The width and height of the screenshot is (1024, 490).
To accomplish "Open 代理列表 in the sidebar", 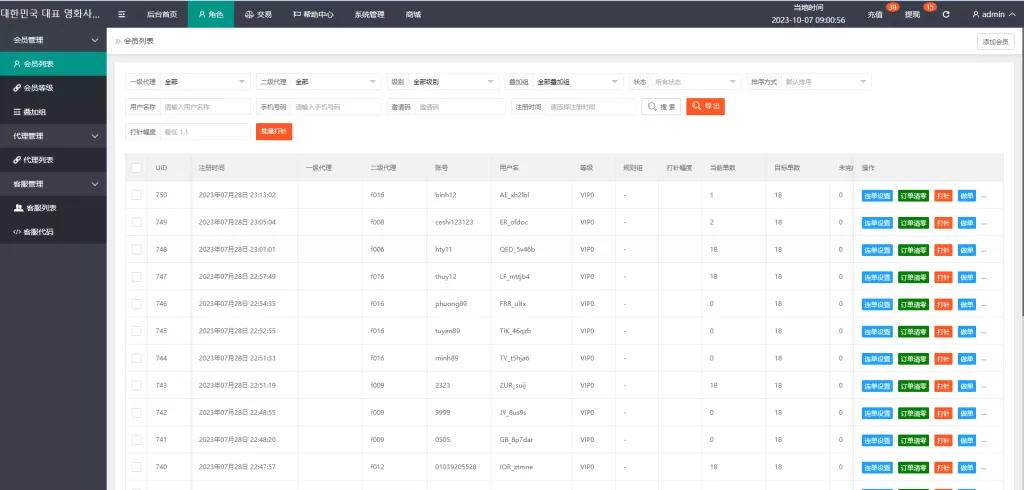I will point(38,160).
